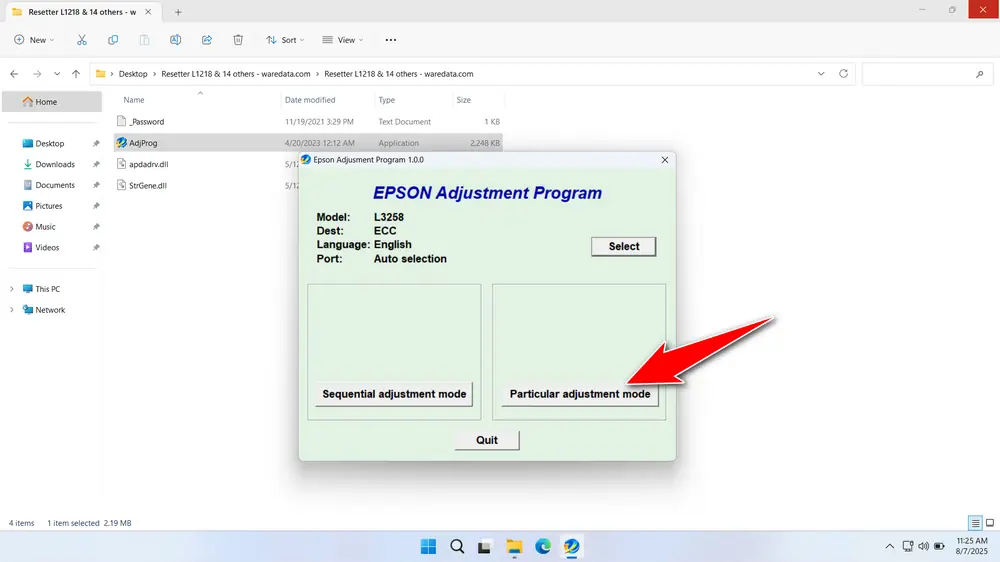Switch to large thumbnails view icon
Screen dimensions: 1000x562
(x=990, y=523)
